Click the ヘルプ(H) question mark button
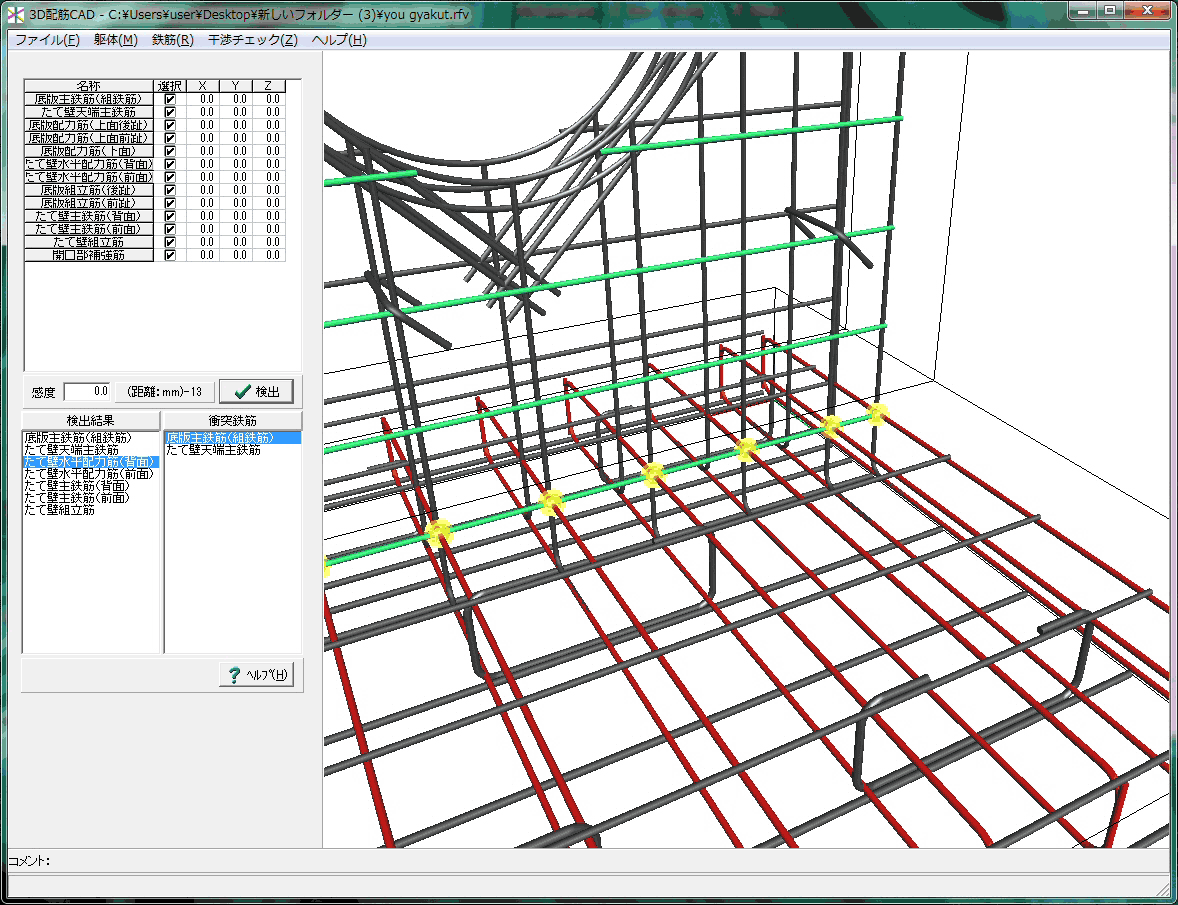Viewport: 1178px width, 905px height. click(x=256, y=674)
